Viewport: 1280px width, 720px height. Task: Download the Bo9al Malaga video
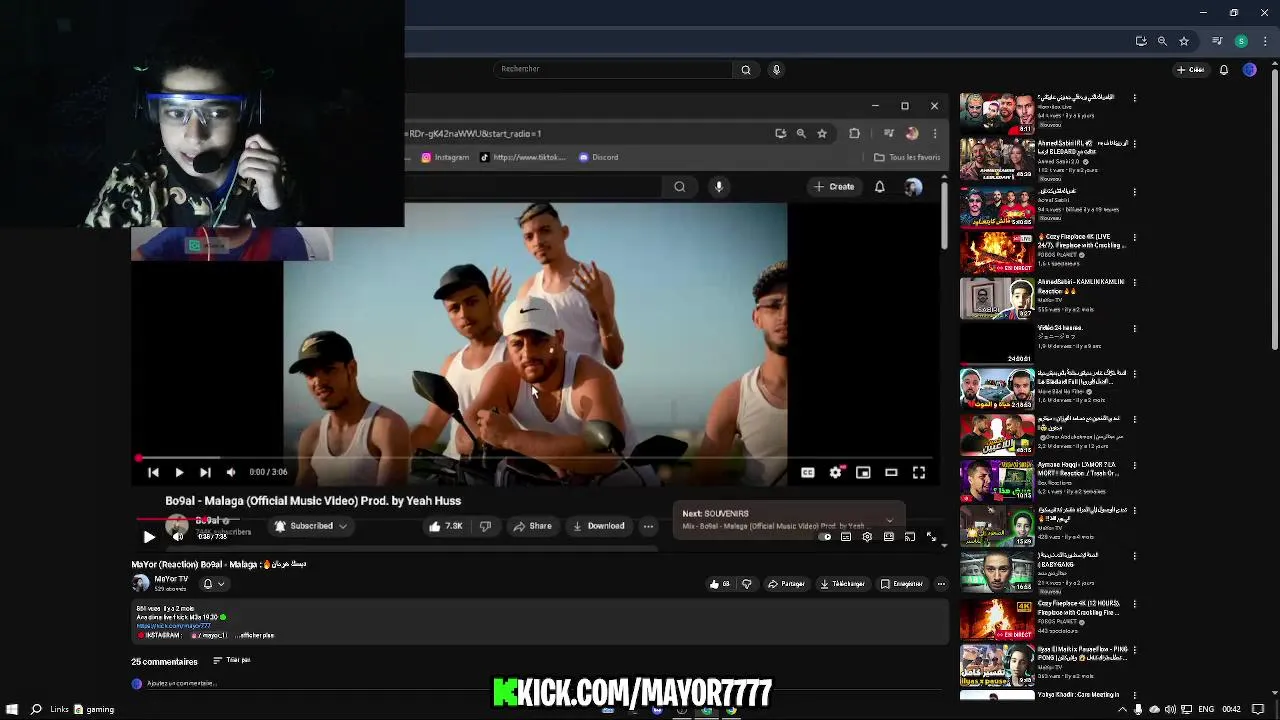coord(599,526)
